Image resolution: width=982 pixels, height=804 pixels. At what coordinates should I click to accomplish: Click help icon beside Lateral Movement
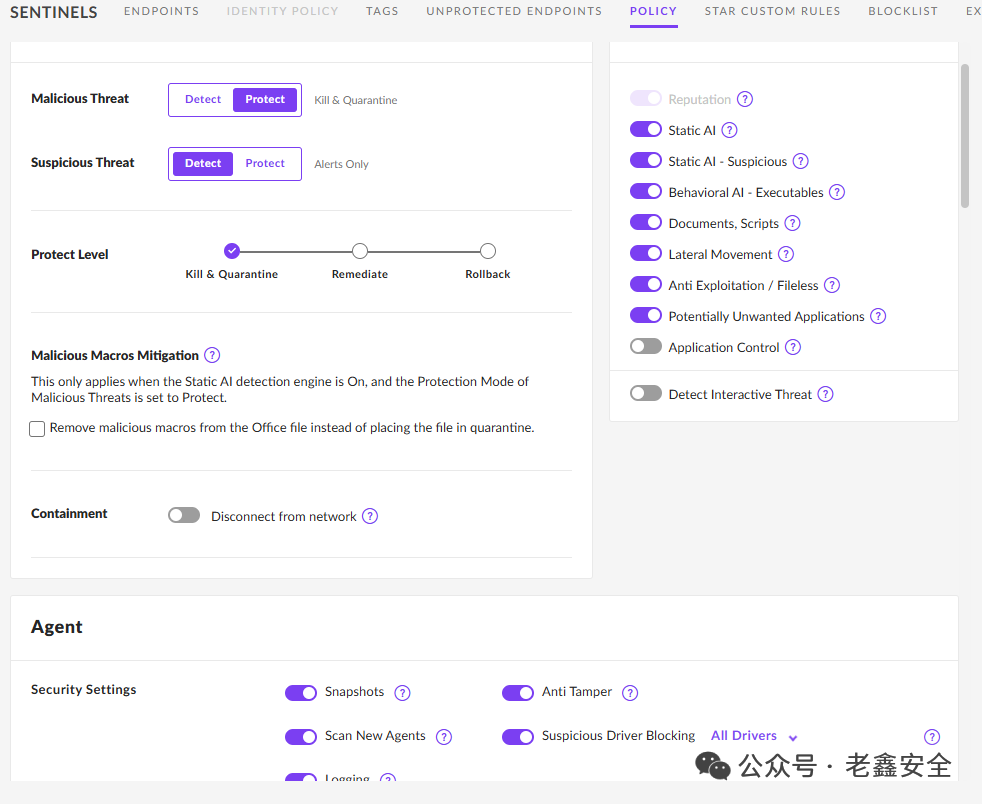coord(785,254)
